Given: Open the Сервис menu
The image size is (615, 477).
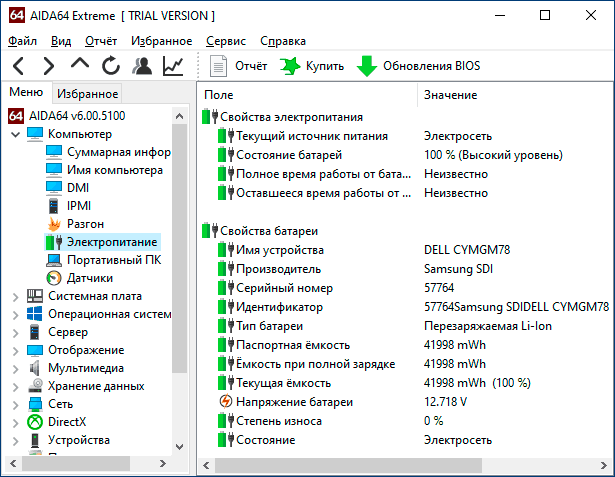Looking at the screenshot, I should [x=225, y=41].
